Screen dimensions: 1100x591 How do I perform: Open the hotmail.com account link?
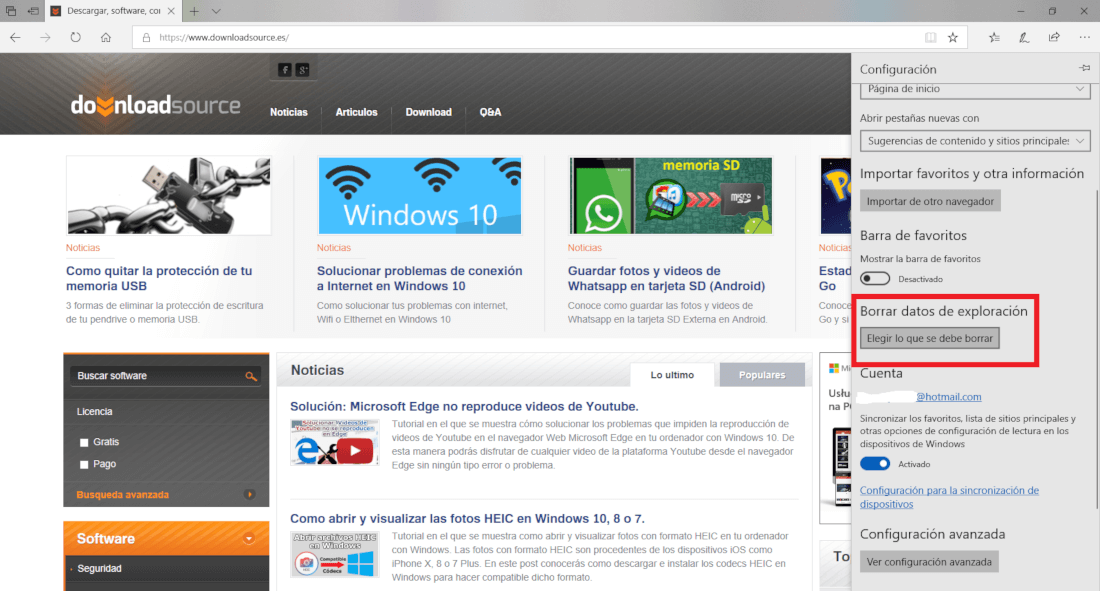(x=948, y=397)
